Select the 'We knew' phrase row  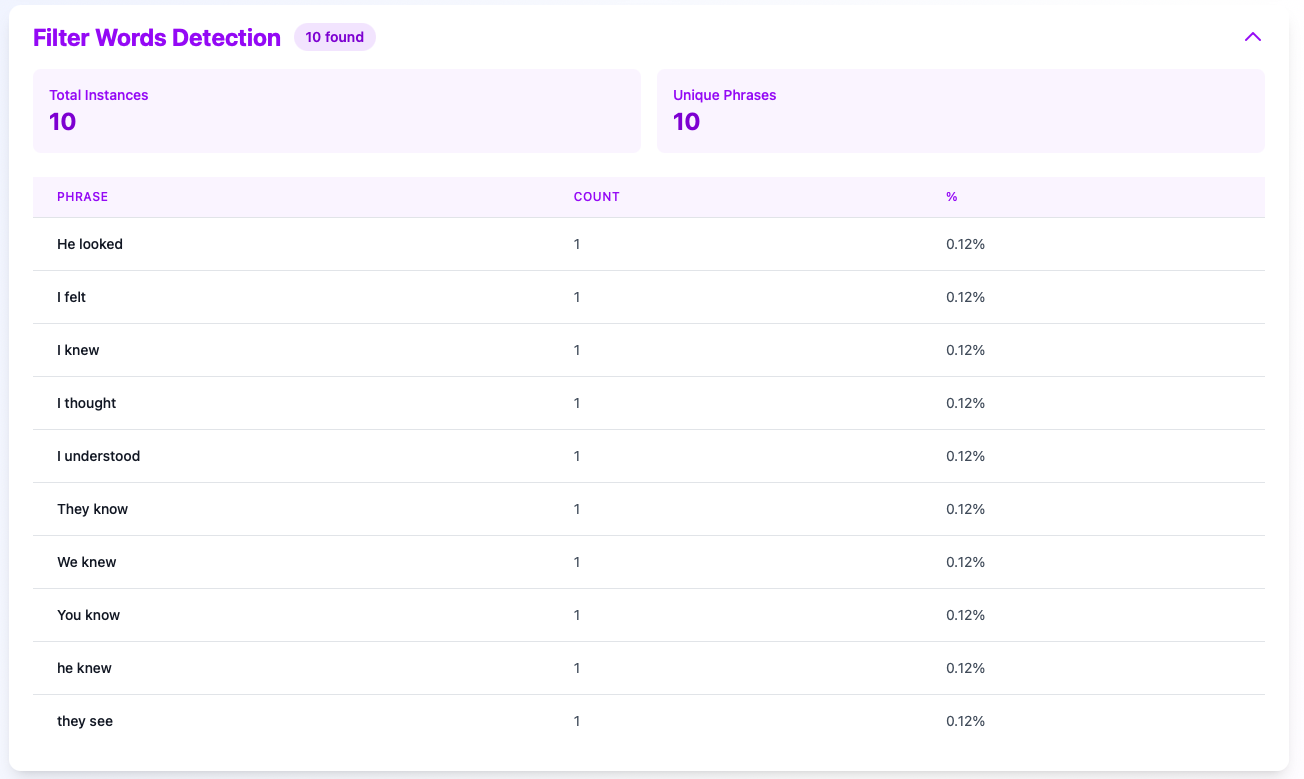(x=87, y=562)
